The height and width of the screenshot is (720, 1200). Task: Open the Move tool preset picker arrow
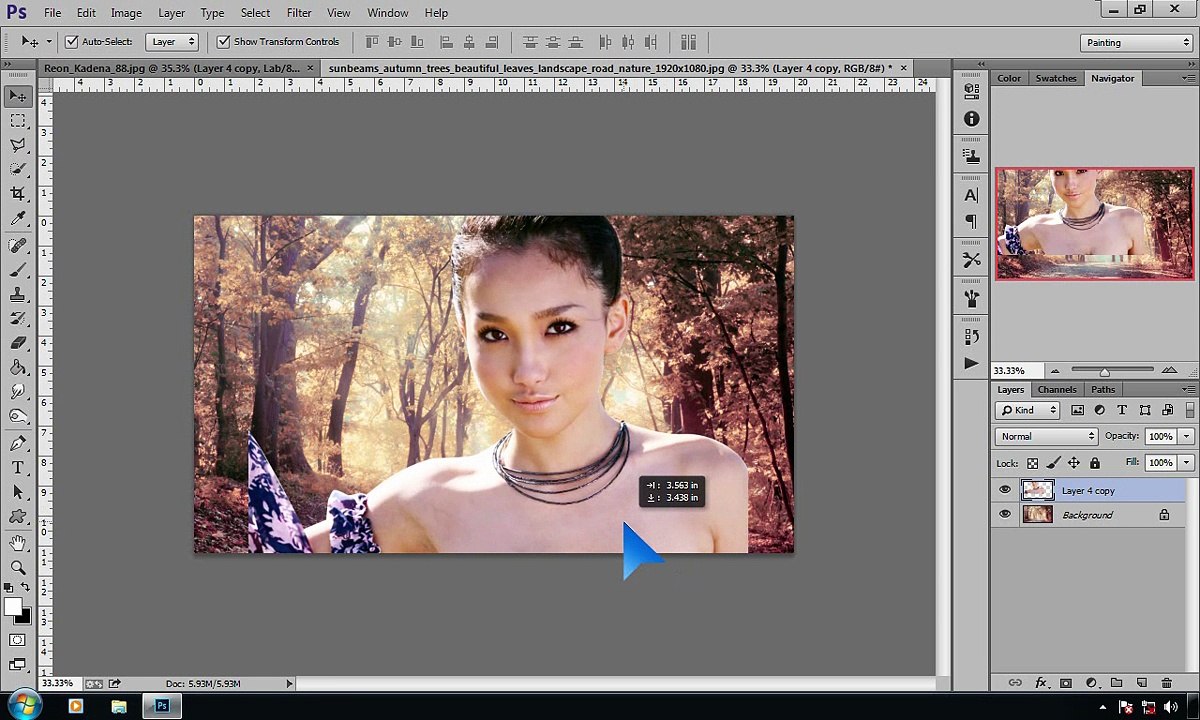[48, 42]
